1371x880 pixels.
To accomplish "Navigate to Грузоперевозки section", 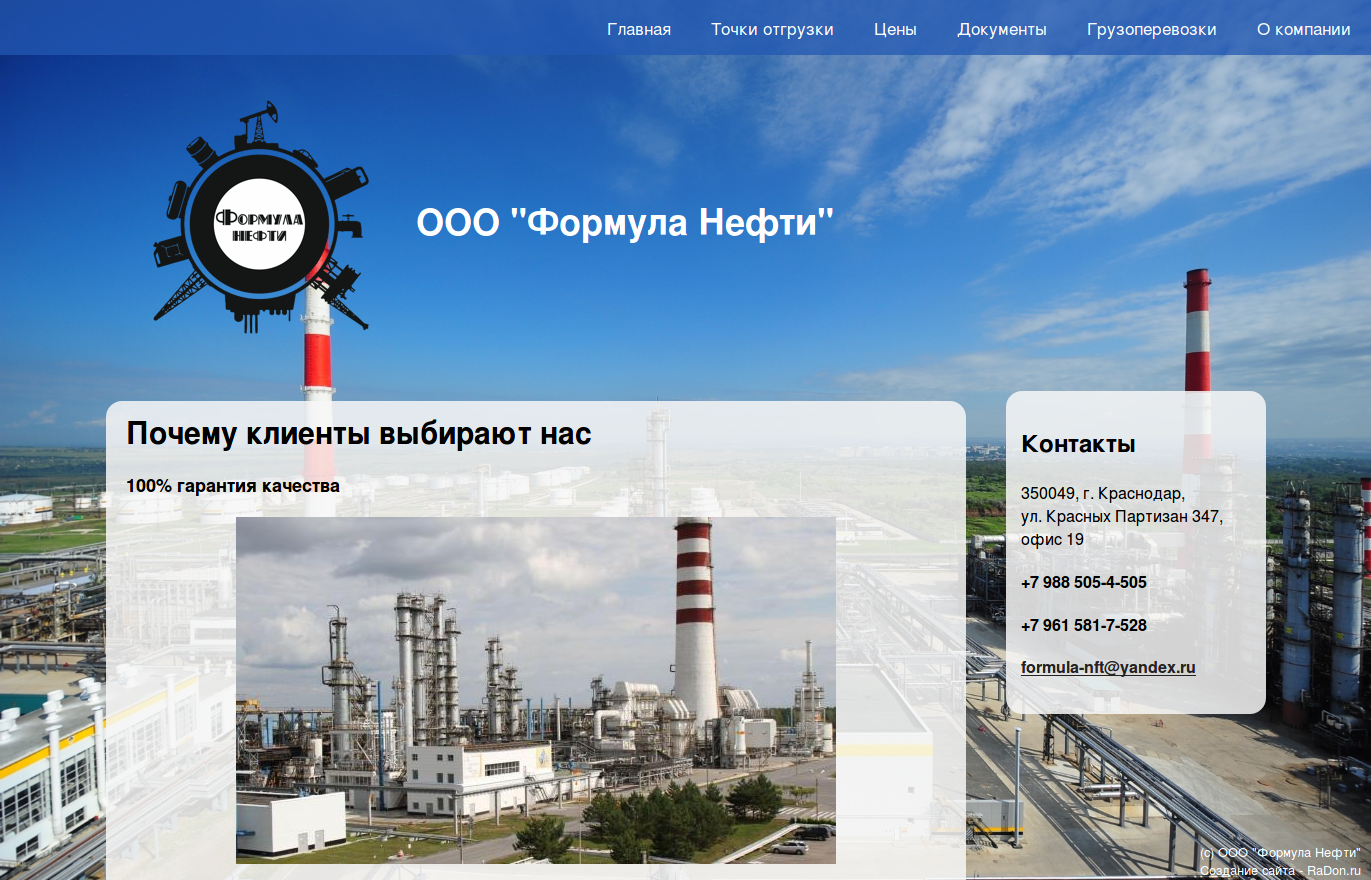I will pos(1151,29).
